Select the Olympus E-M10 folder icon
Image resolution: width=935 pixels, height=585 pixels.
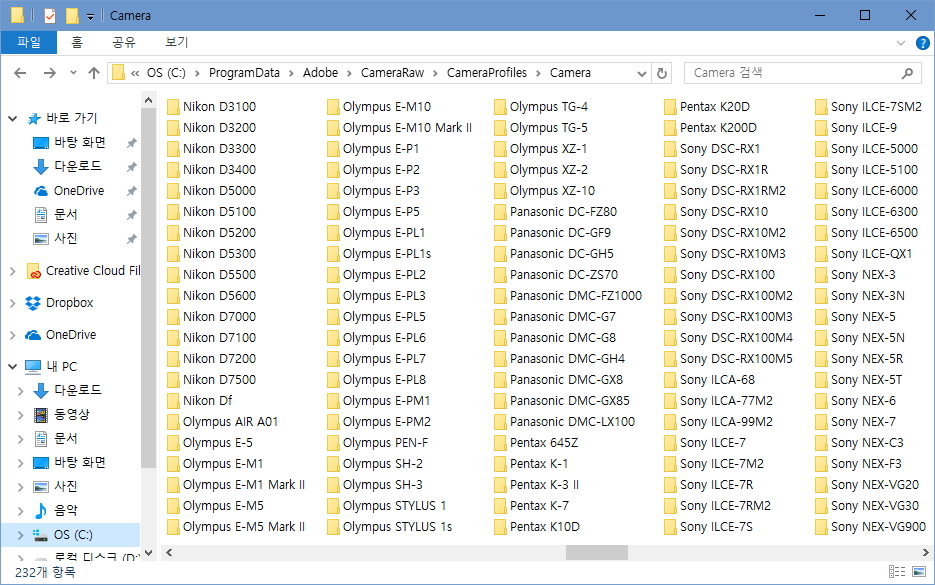333,107
